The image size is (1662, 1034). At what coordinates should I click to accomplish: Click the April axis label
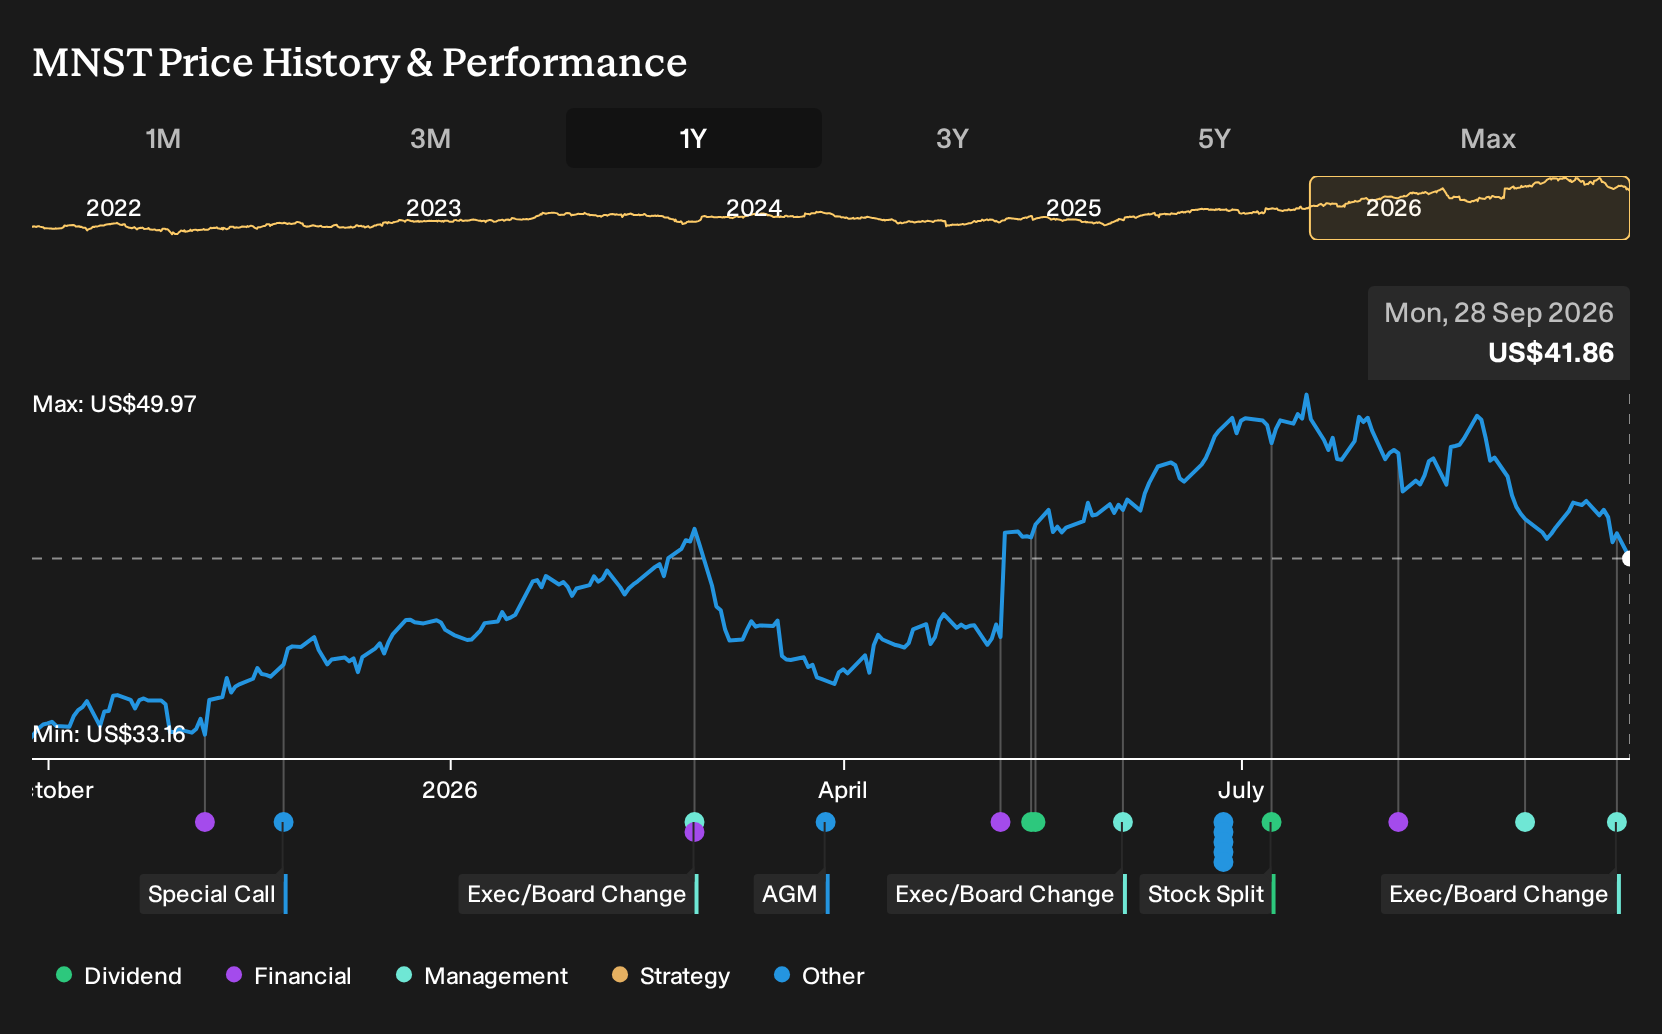[843, 790]
